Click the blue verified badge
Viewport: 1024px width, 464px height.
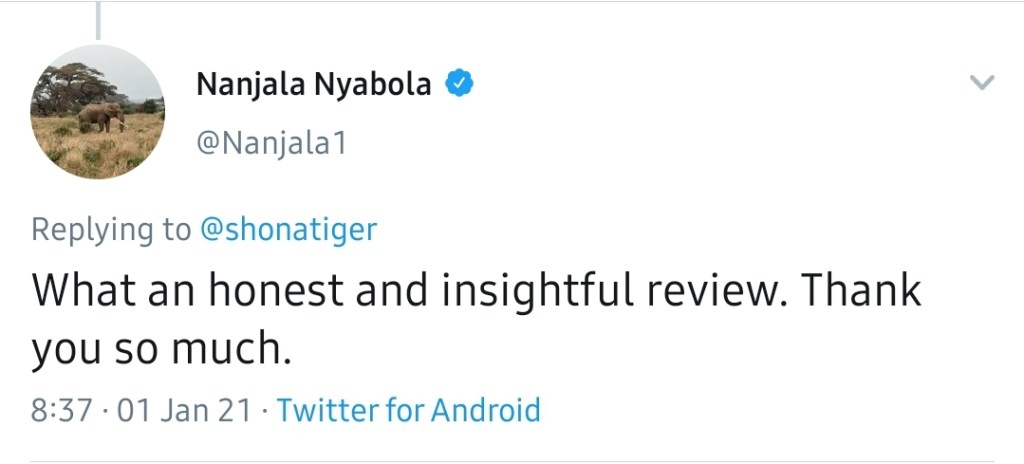click(x=458, y=84)
